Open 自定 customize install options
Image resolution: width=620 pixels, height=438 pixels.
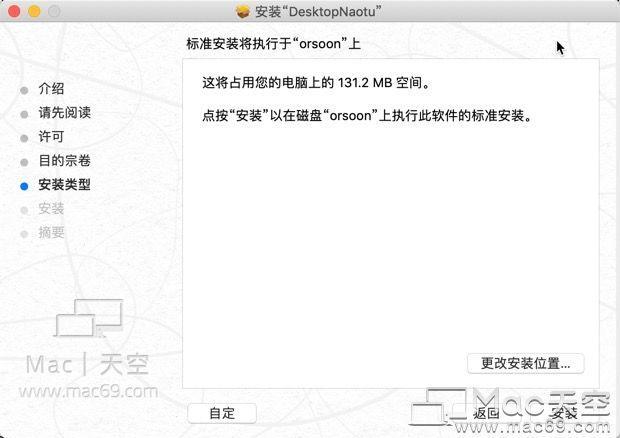pyautogui.click(x=222, y=413)
